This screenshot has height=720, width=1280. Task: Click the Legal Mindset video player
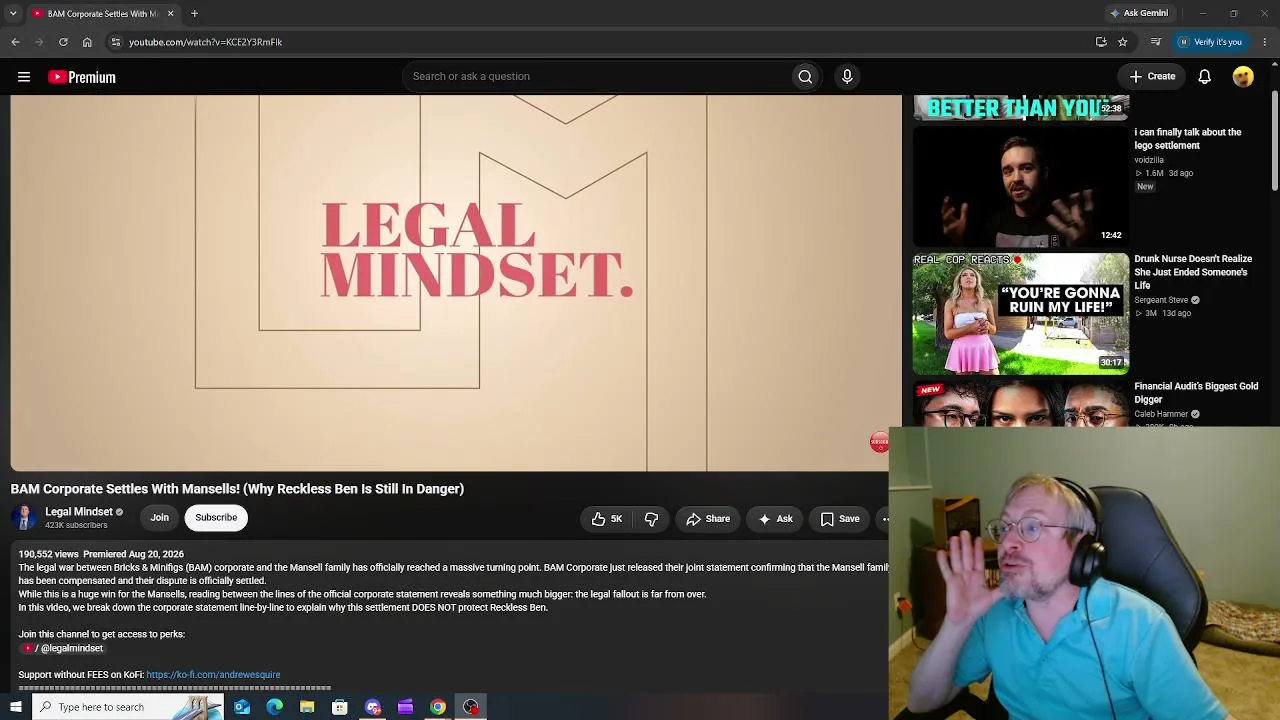click(x=456, y=283)
